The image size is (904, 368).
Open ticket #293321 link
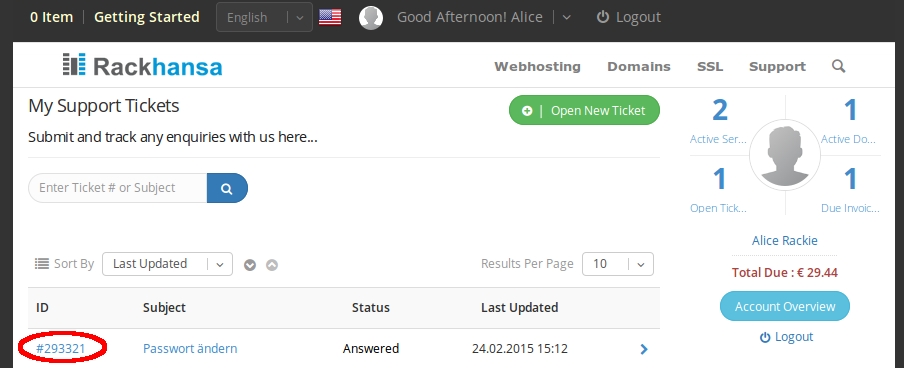tap(61, 348)
